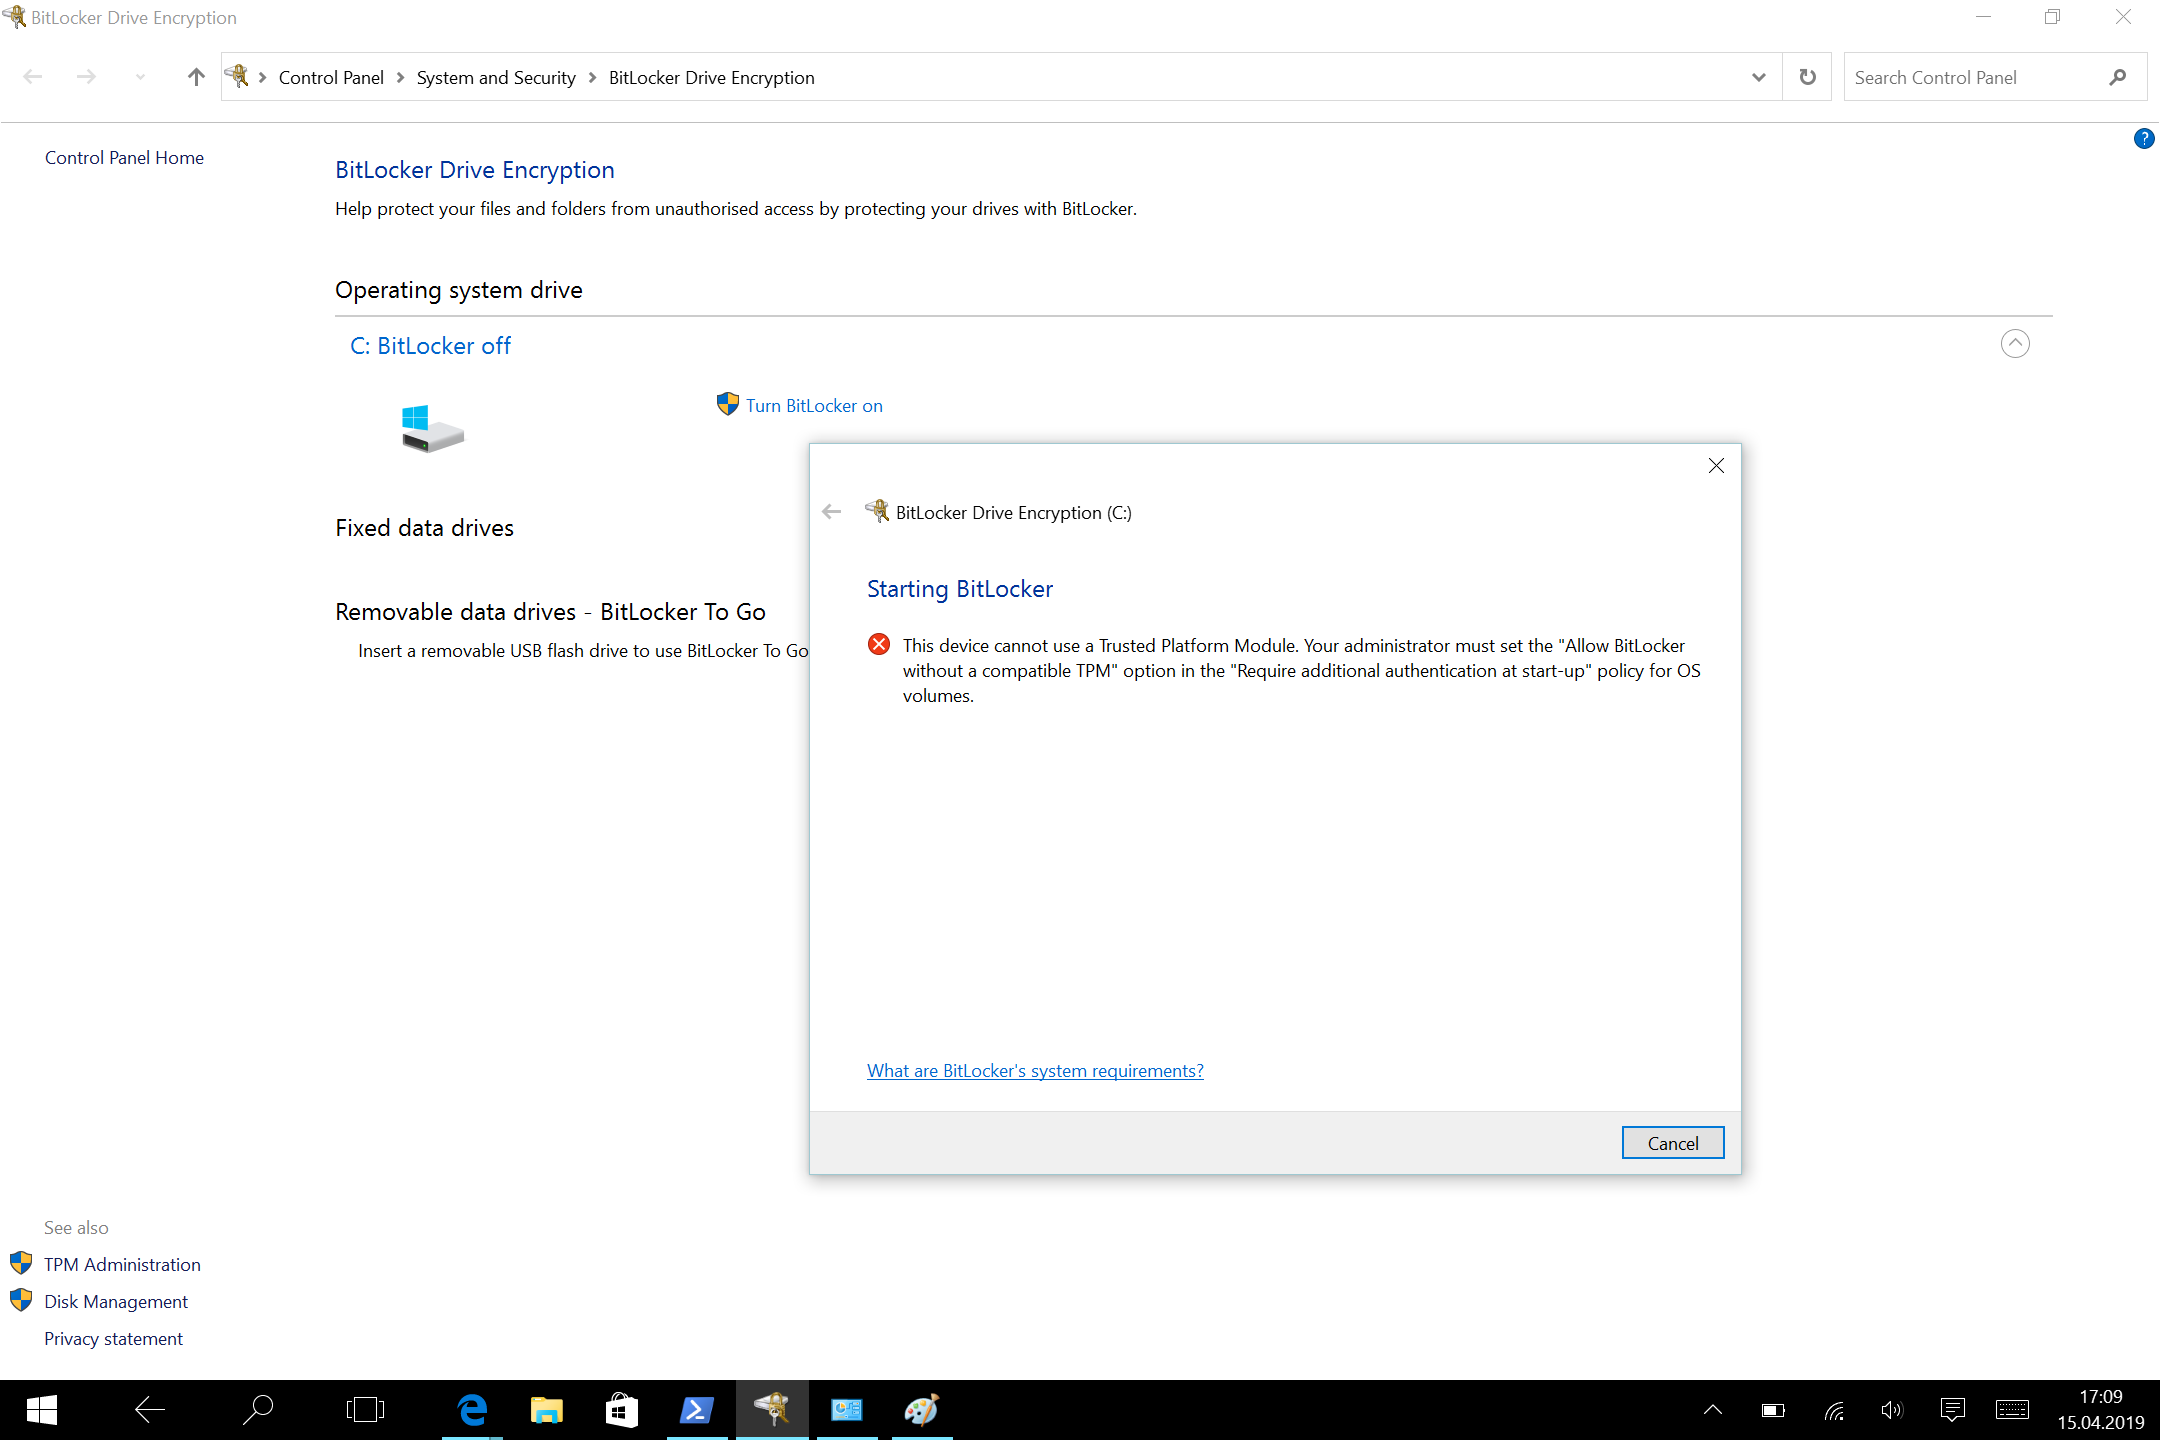The height and width of the screenshot is (1440, 2160).
Task: Launch Microsoft Edge from taskbar
Action: point(472,1410)
